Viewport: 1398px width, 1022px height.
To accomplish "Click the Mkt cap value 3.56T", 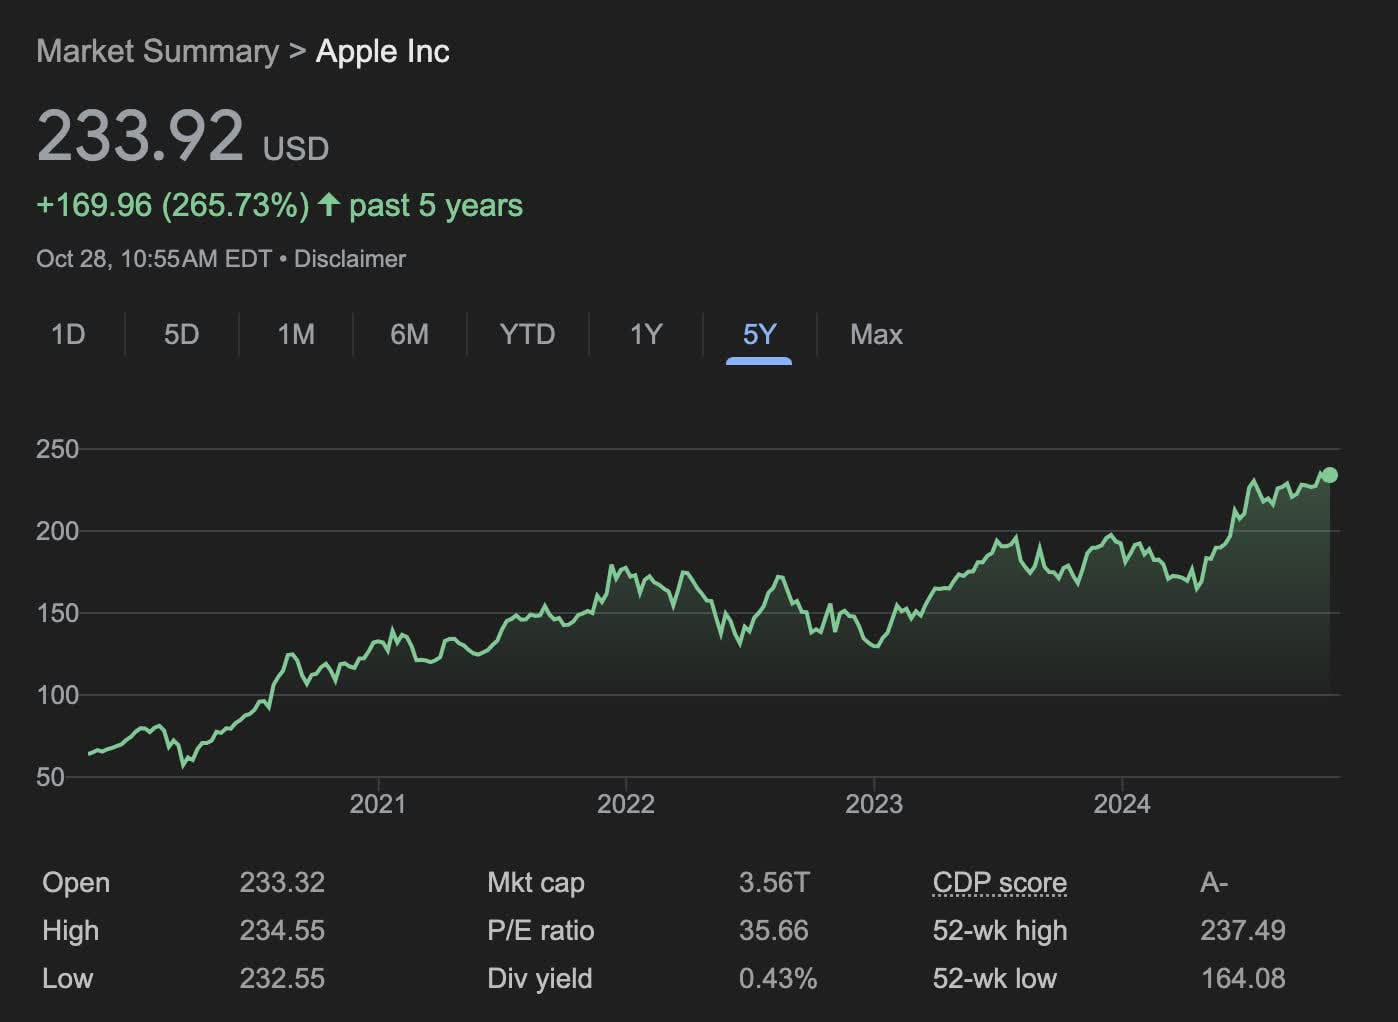I will tap(774, 883).
